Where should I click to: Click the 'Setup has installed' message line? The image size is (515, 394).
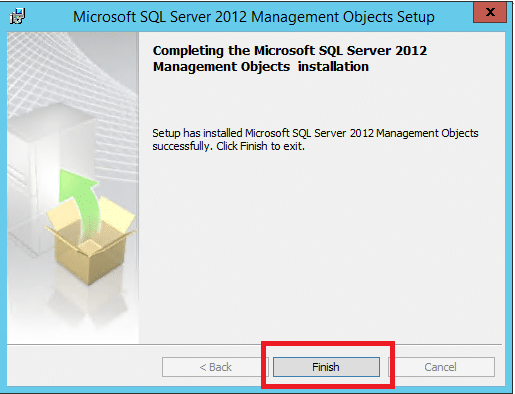[x=315, y=133]
